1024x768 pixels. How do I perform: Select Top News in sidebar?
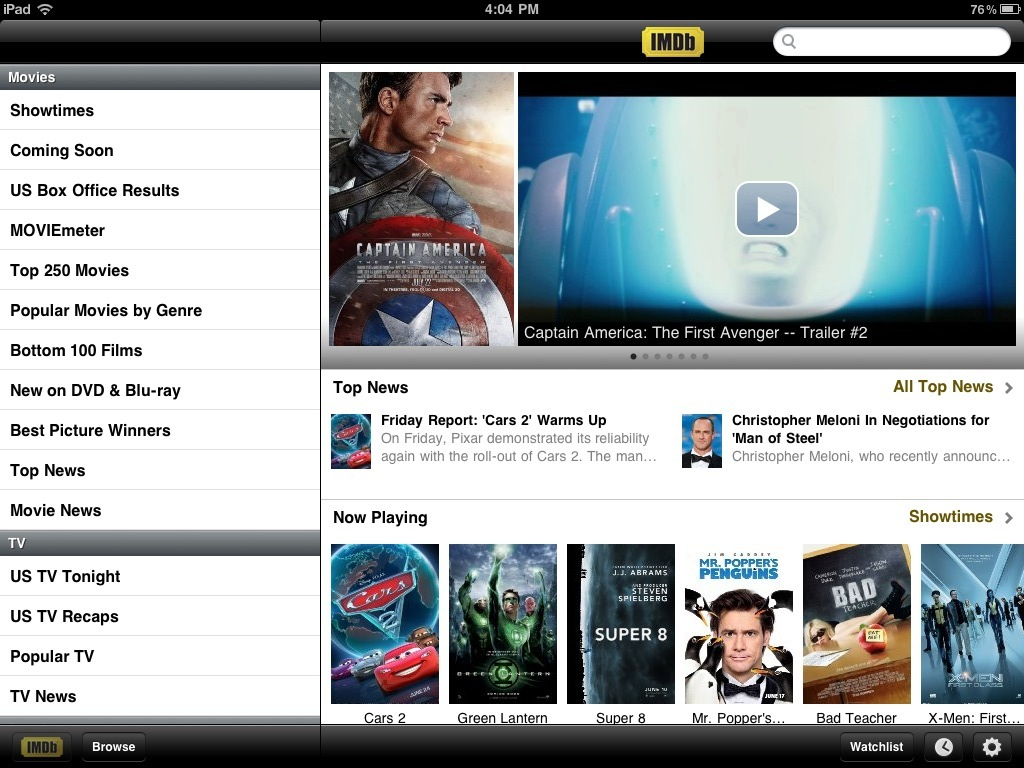click(x=160, y=470)
